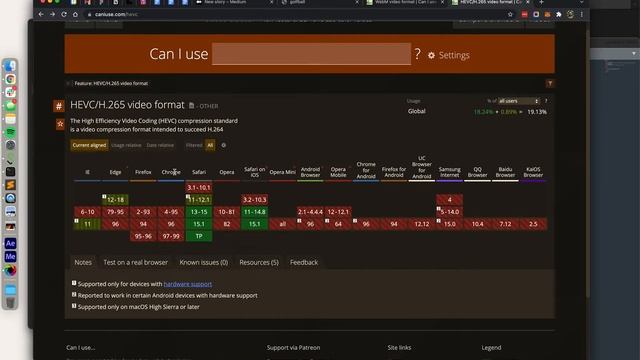Open Messages from the dock
This screenshot has width=640, height=360.
[x=11, y=106]
